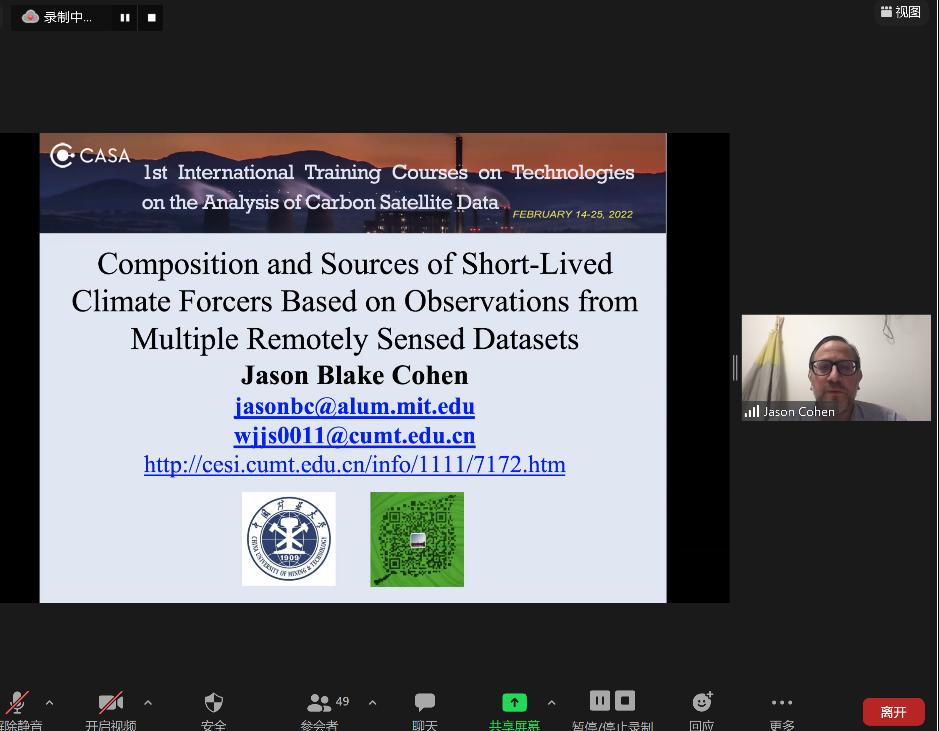Screen dimensions: 939x731
Task: Turn on the video camera
Action: 110,703
